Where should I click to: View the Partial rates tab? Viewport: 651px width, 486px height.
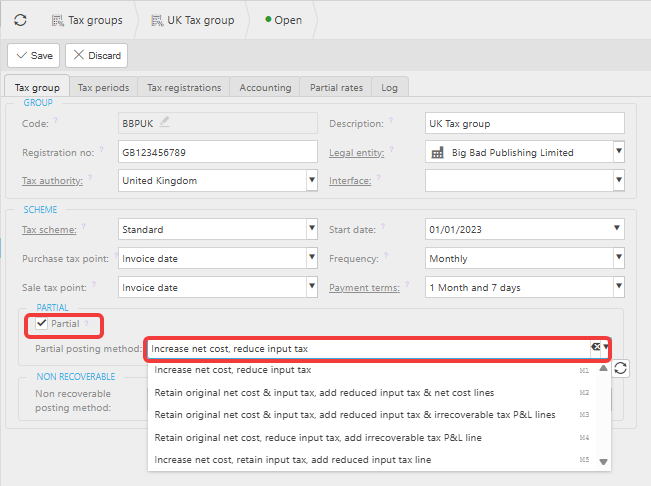click(336, 87)
